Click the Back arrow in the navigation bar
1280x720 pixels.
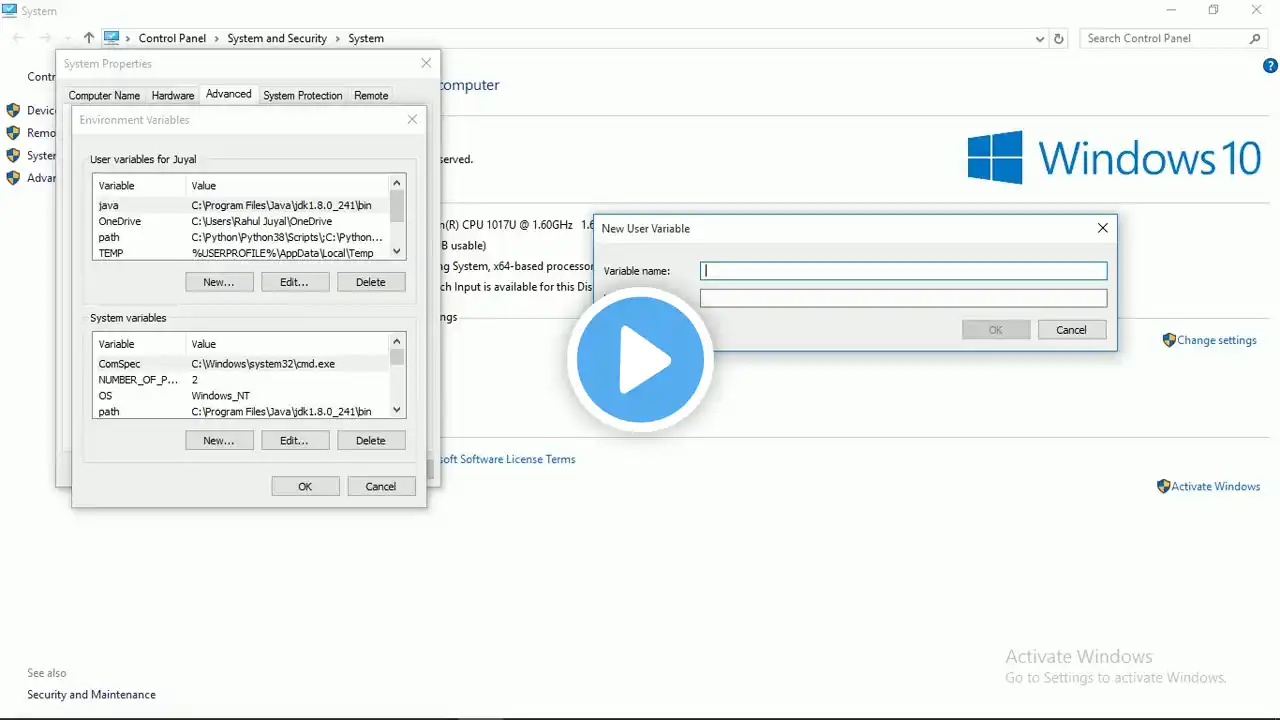(18, 38)
